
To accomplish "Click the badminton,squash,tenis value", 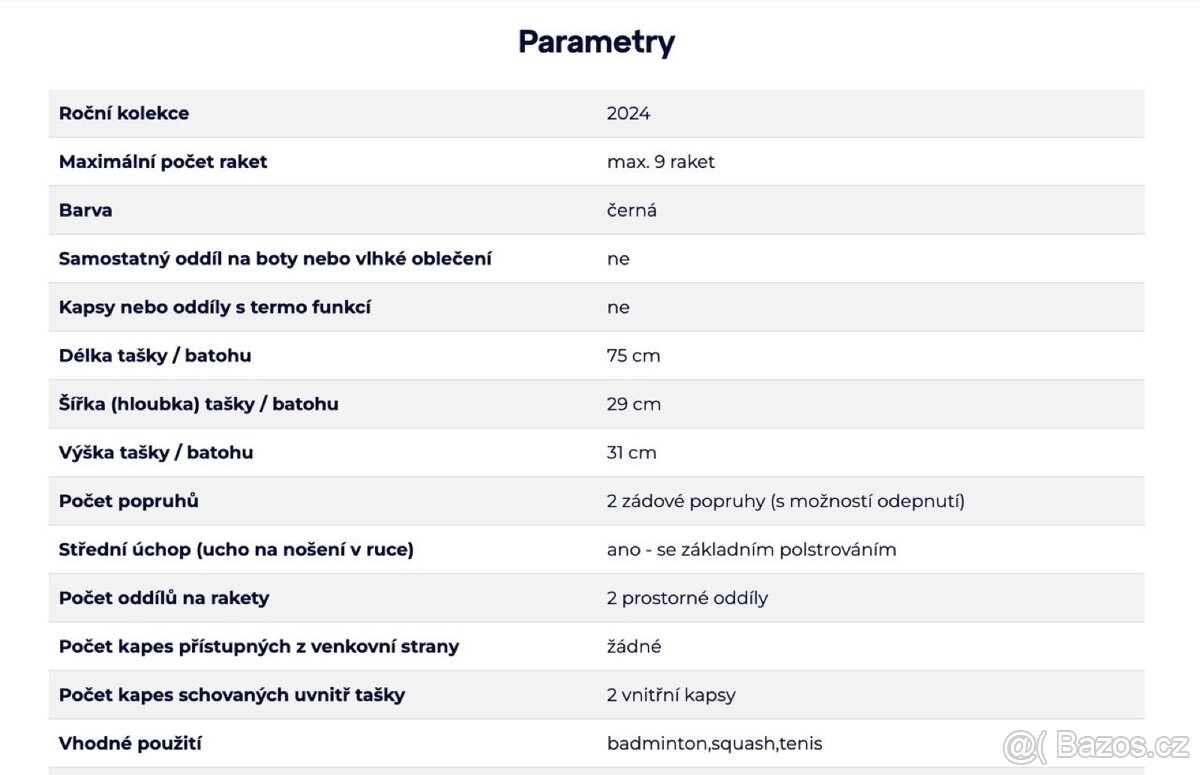I will pos(714,744).
